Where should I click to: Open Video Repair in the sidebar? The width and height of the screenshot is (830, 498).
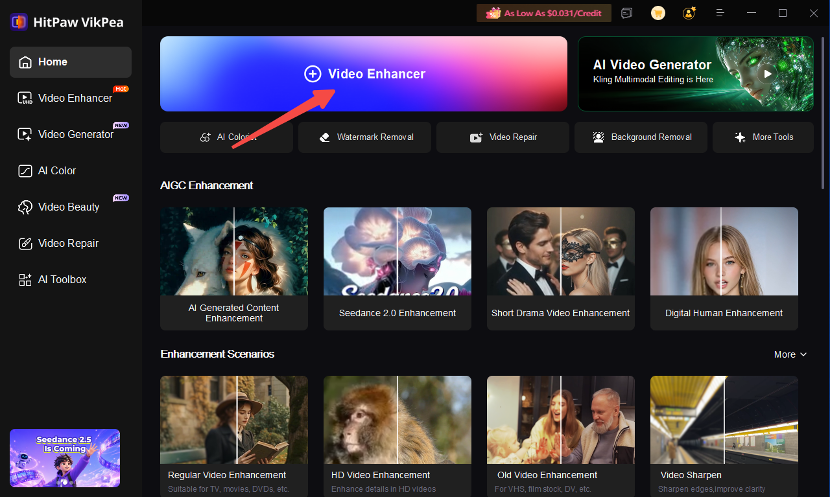click(70, 243)
